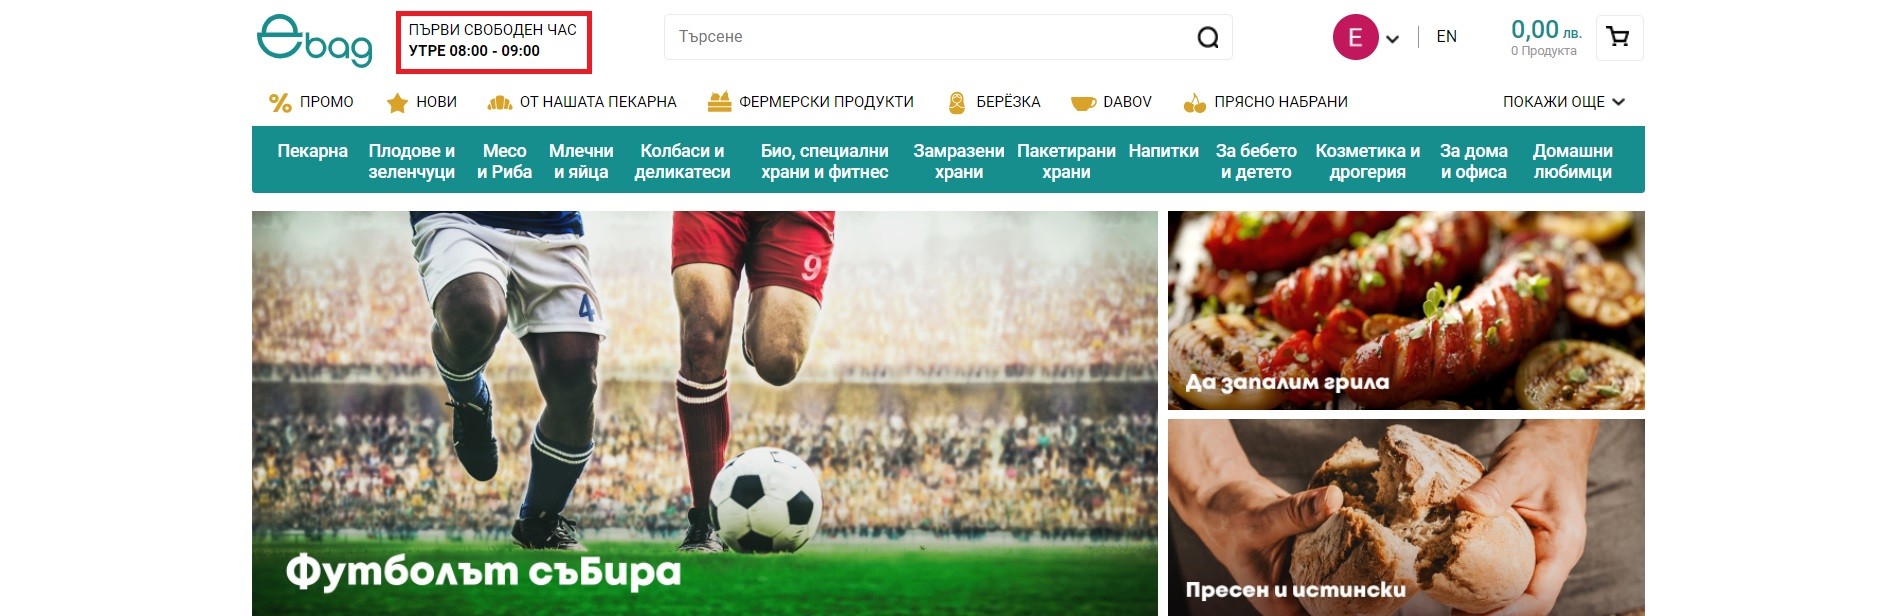Open the bread-icon ОТ НАШАТА ПЕКАРНА section
This screenshot has height=616, width=1897.
(x=582, y=102)
